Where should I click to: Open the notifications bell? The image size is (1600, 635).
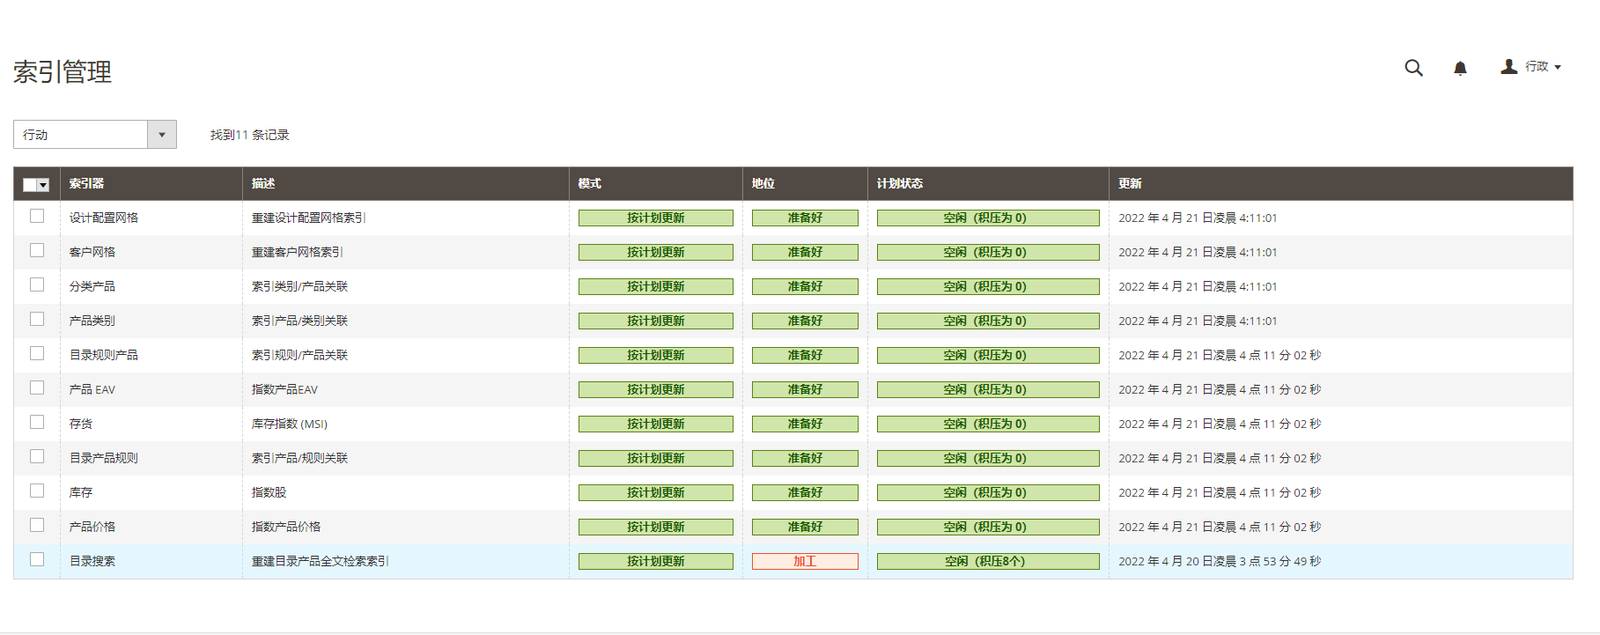[1460, 68]
